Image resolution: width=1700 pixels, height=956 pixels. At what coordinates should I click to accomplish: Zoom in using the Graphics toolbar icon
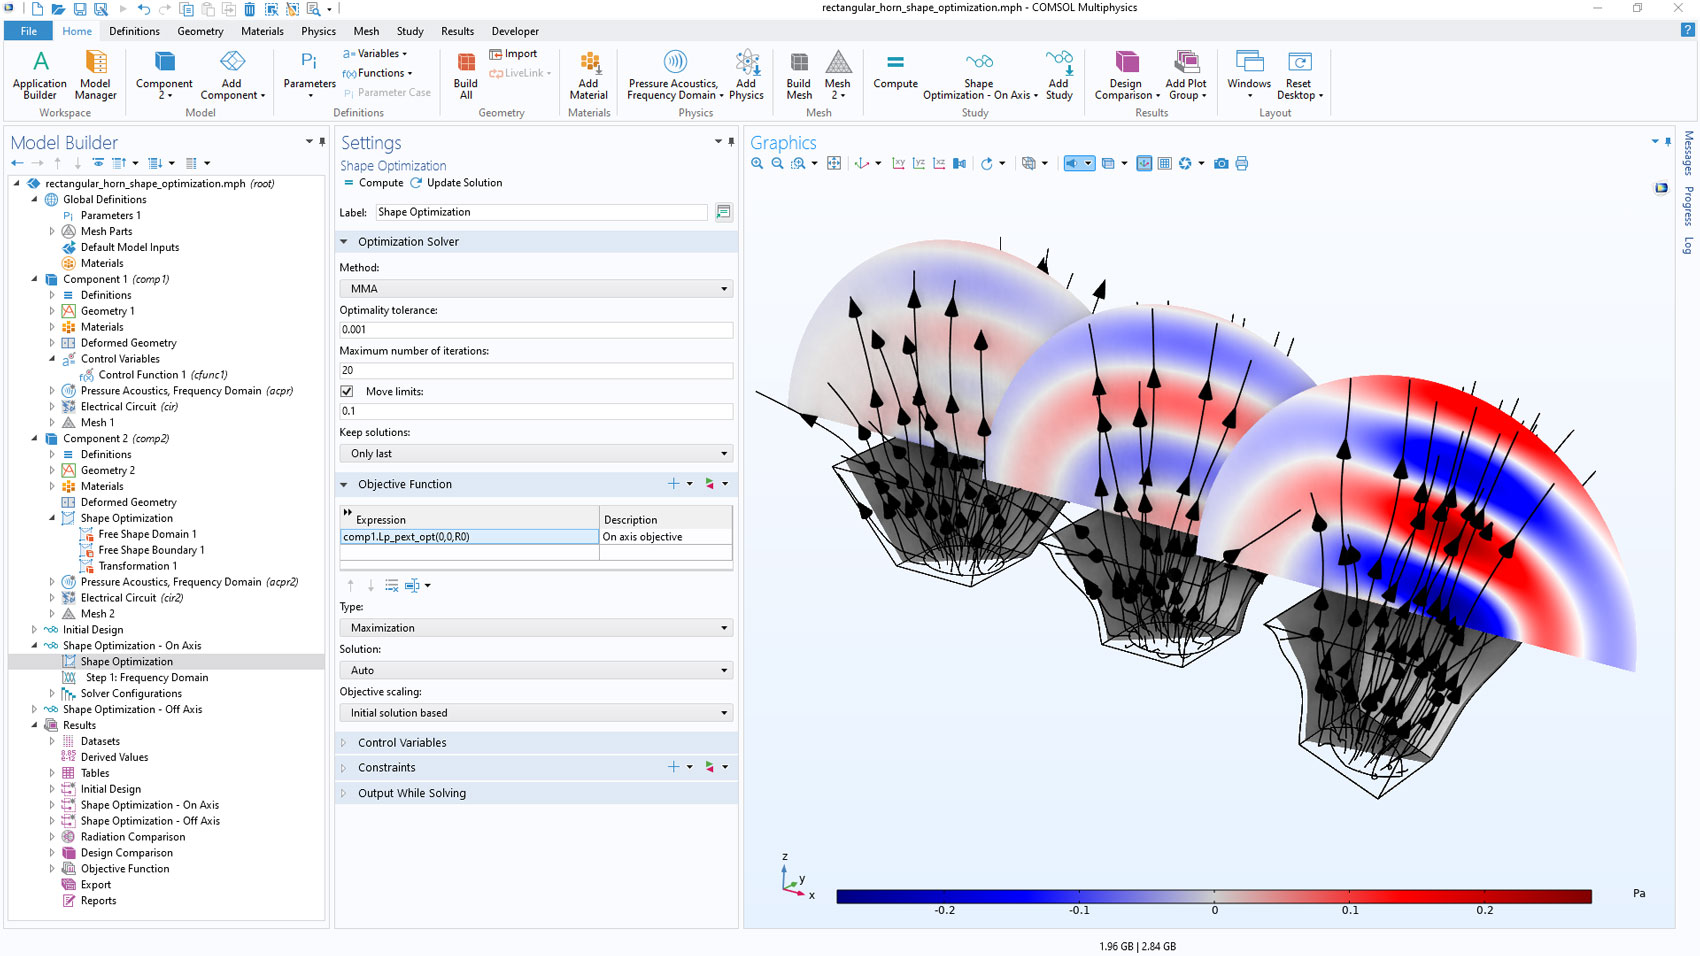(x=757, y=163)
